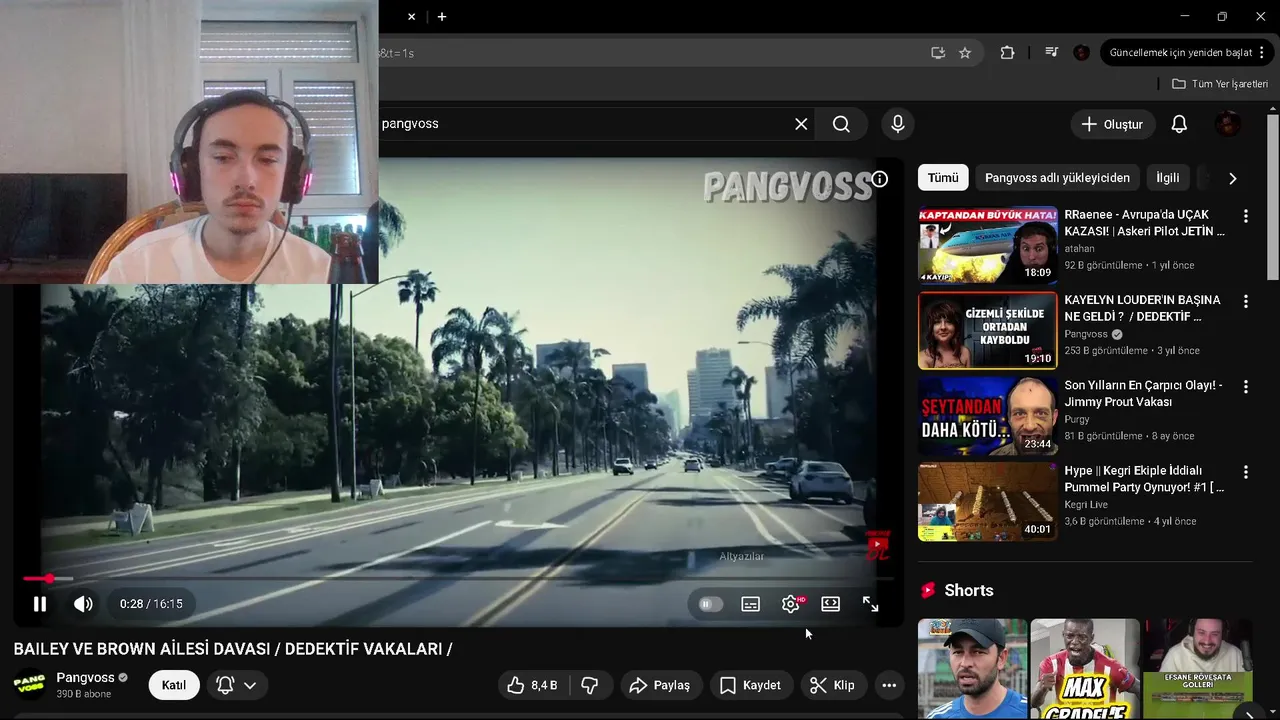Click install app icon in address bar

pos(938,53)
